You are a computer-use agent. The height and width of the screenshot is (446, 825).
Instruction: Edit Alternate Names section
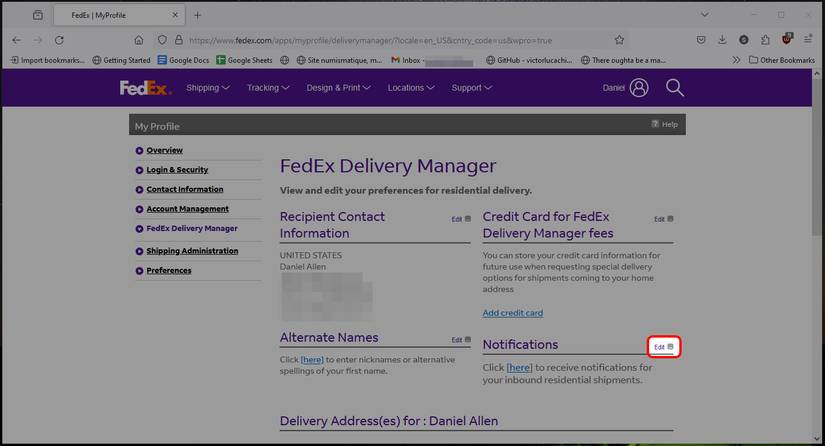(461, 340)
